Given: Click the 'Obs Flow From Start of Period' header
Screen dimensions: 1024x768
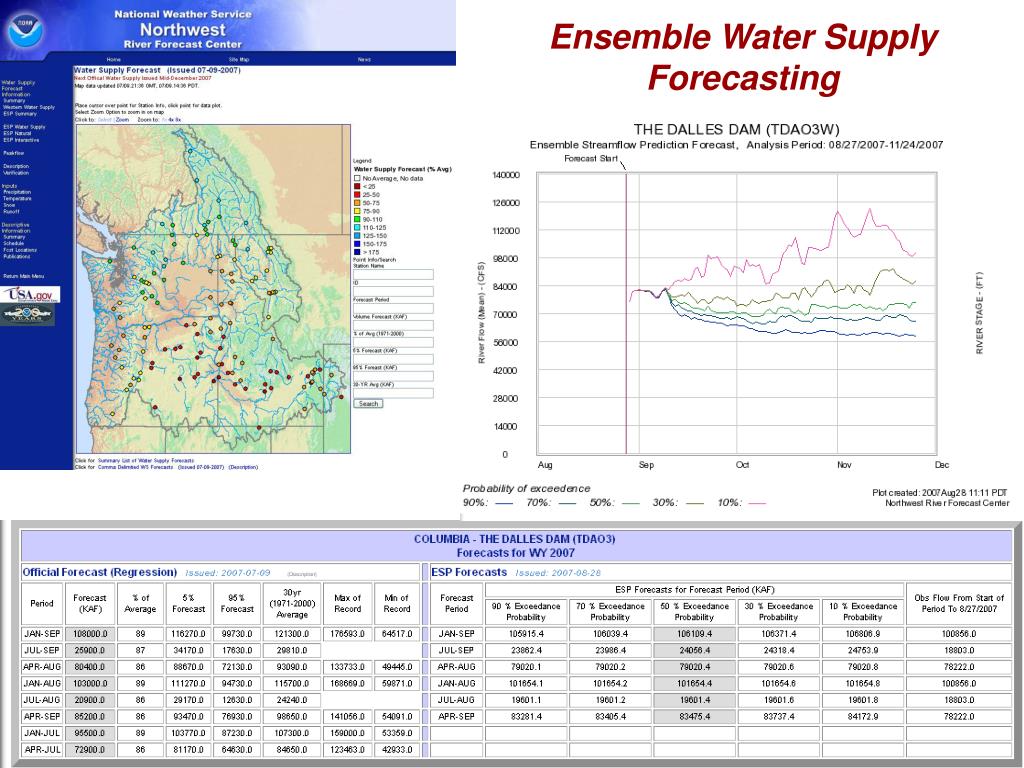Looking at the screenshot, I should click(959, 603).
